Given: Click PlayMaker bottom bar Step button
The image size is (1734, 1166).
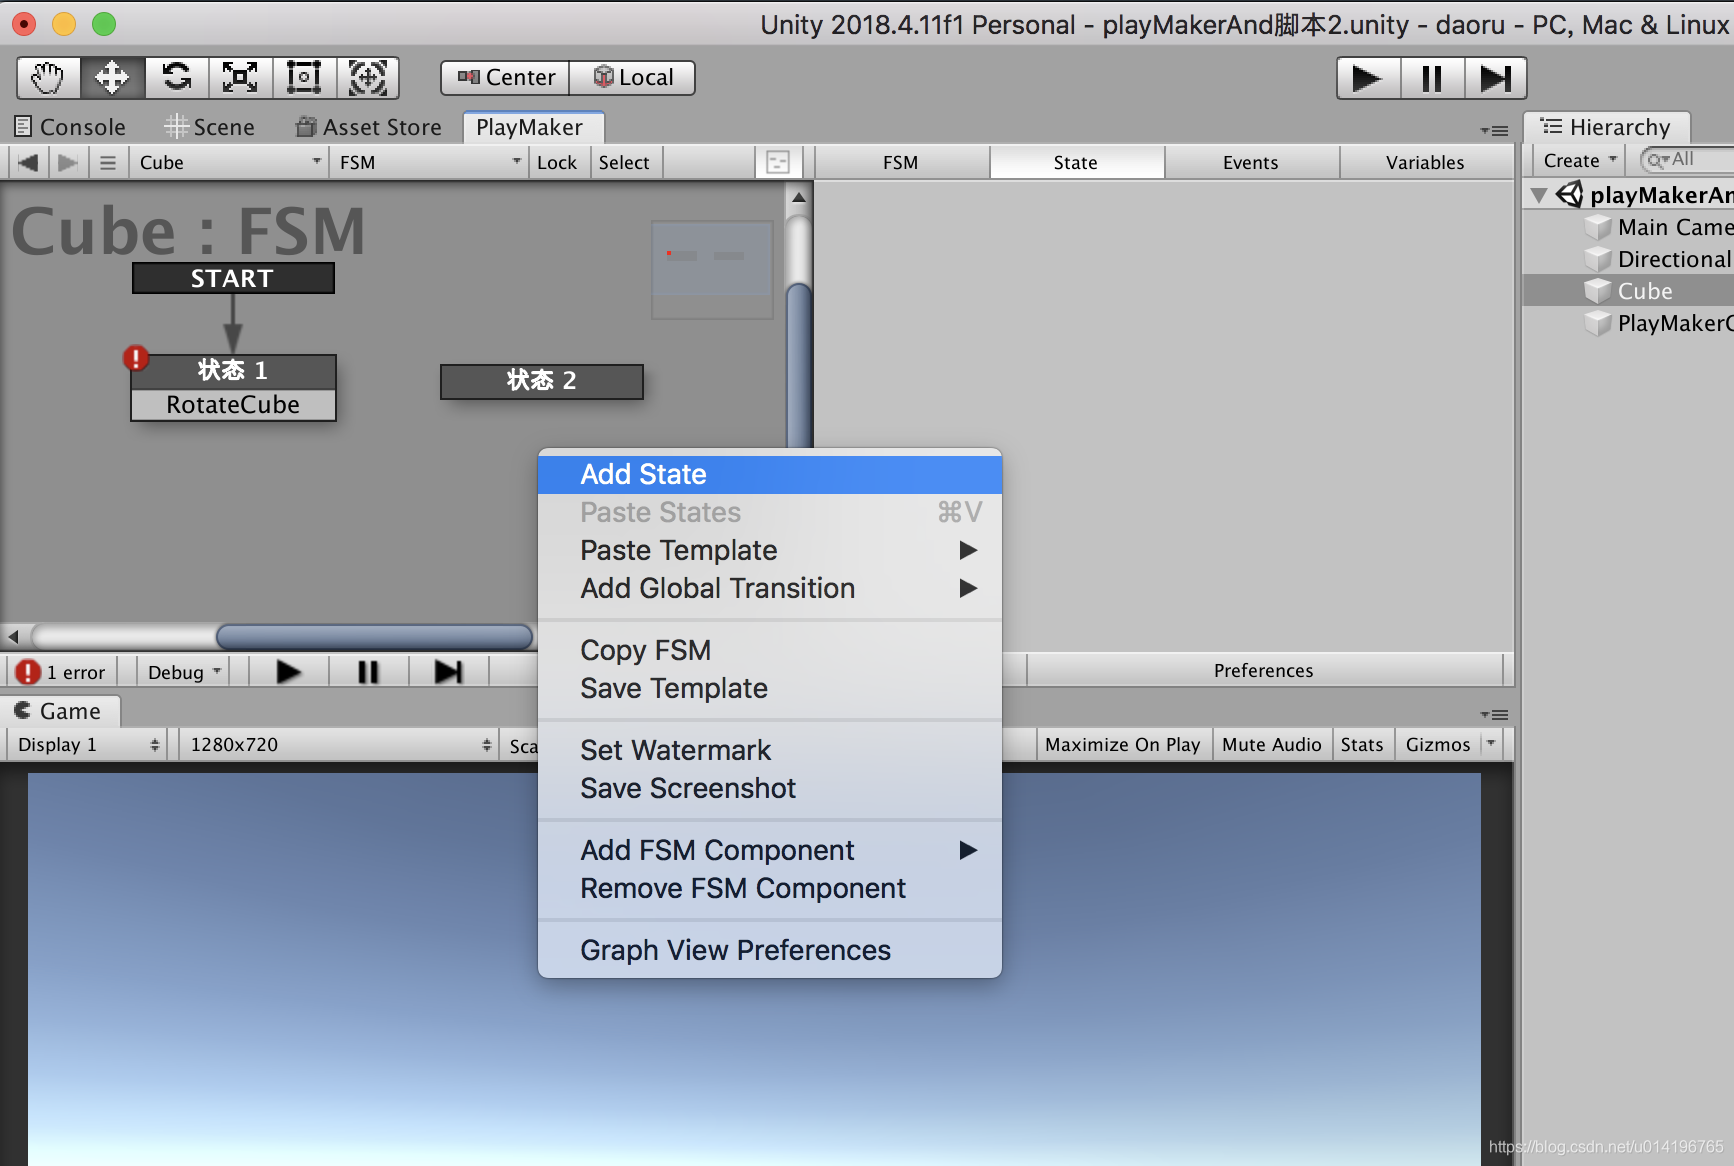Looking at the screenshot, I should coord(448,672).
